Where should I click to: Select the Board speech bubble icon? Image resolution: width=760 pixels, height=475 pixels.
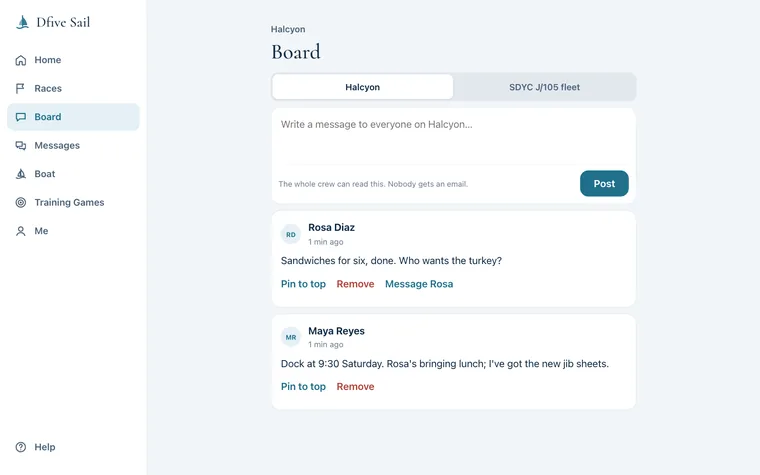21,117
